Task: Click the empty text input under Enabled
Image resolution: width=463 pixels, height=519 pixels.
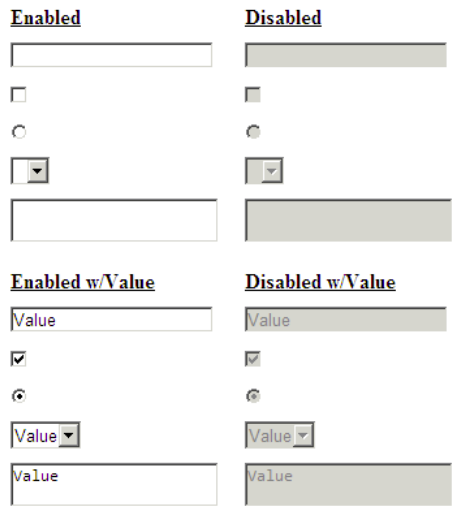Action: (x=111, y=55)
